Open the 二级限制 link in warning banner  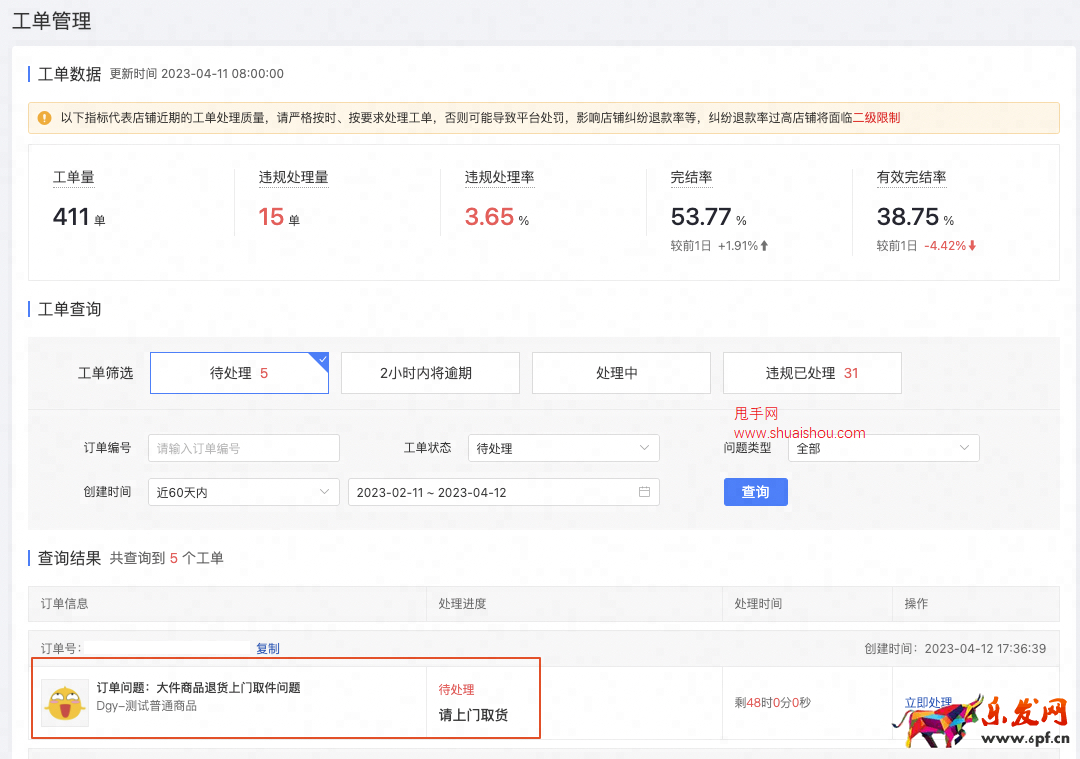[x=876, y=118]
